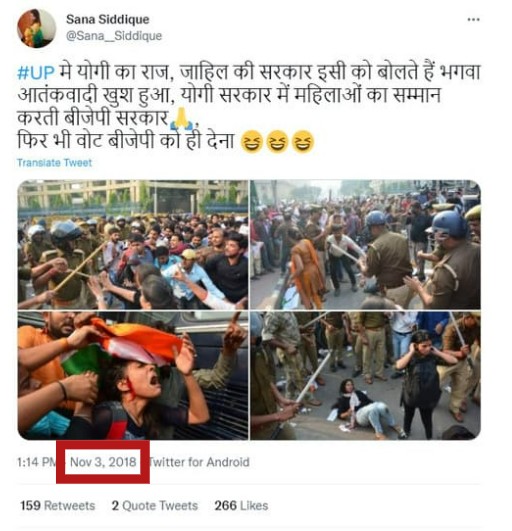Open Sana Siddique's profile avatar

coord(37,28)
